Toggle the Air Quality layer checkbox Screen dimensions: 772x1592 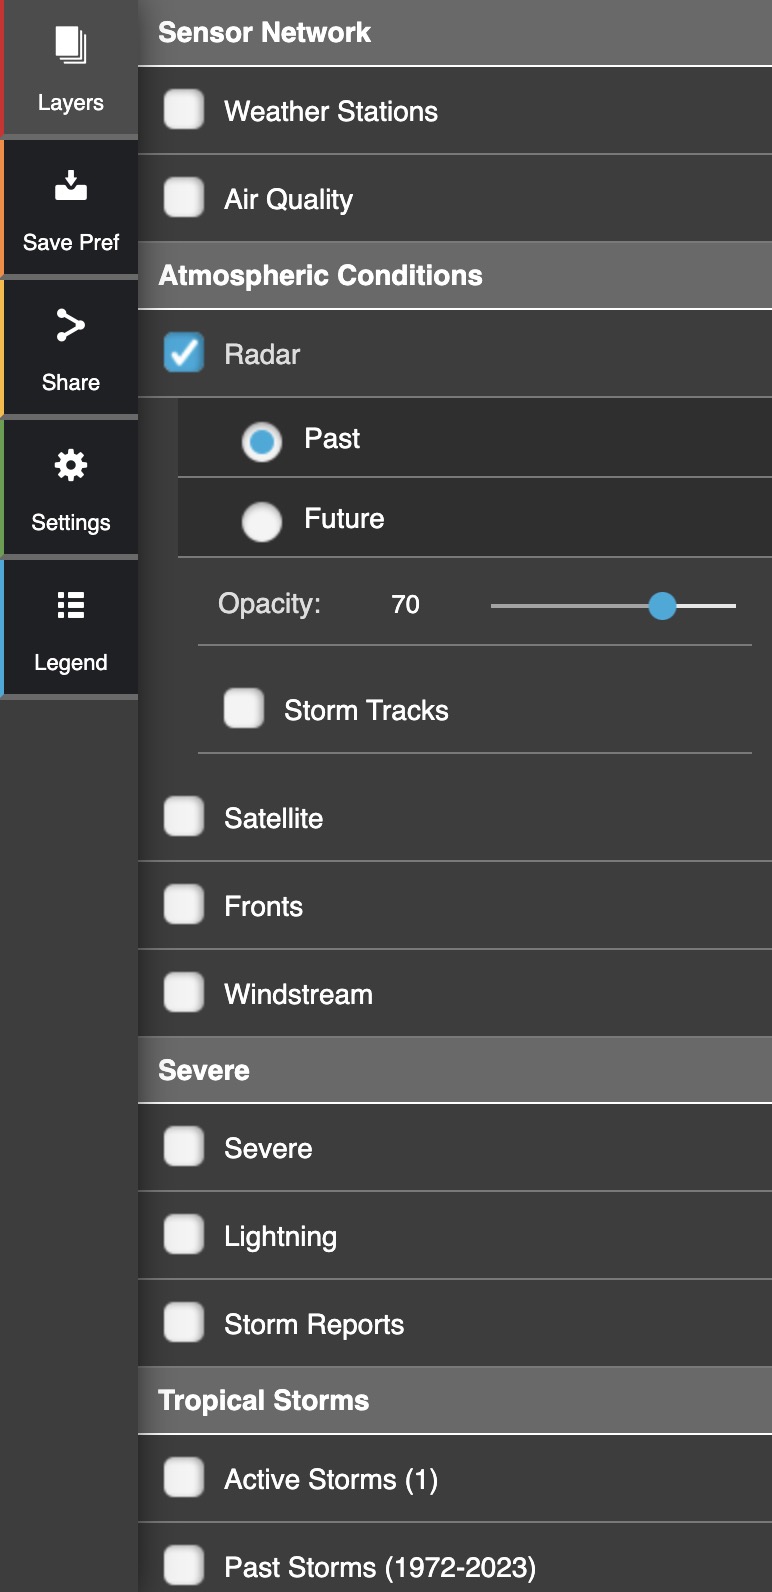pos(184,198)
